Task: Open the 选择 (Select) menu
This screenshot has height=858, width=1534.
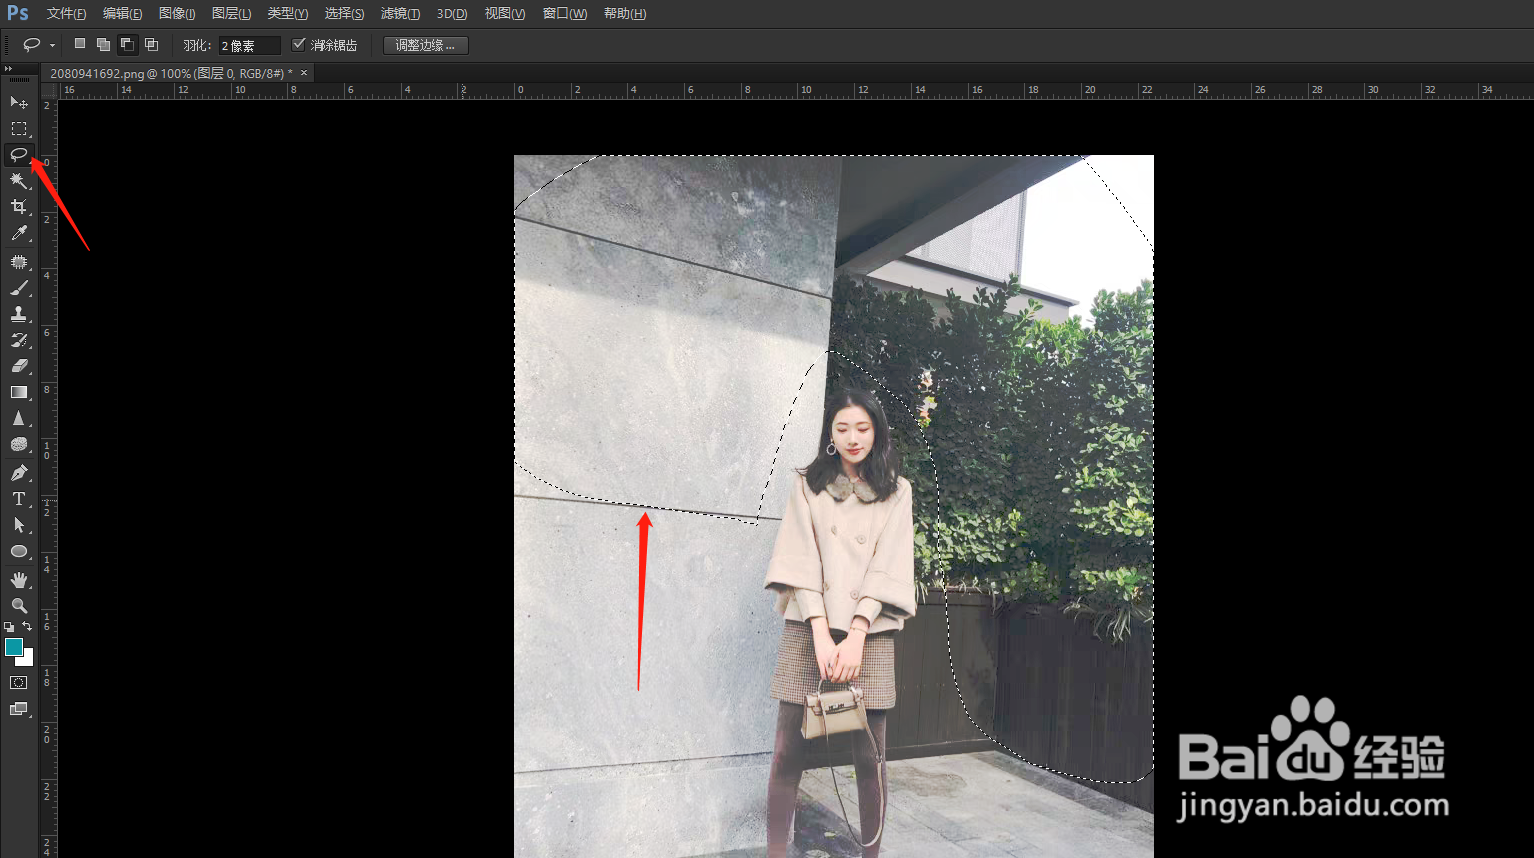Action: click(343, 13)
